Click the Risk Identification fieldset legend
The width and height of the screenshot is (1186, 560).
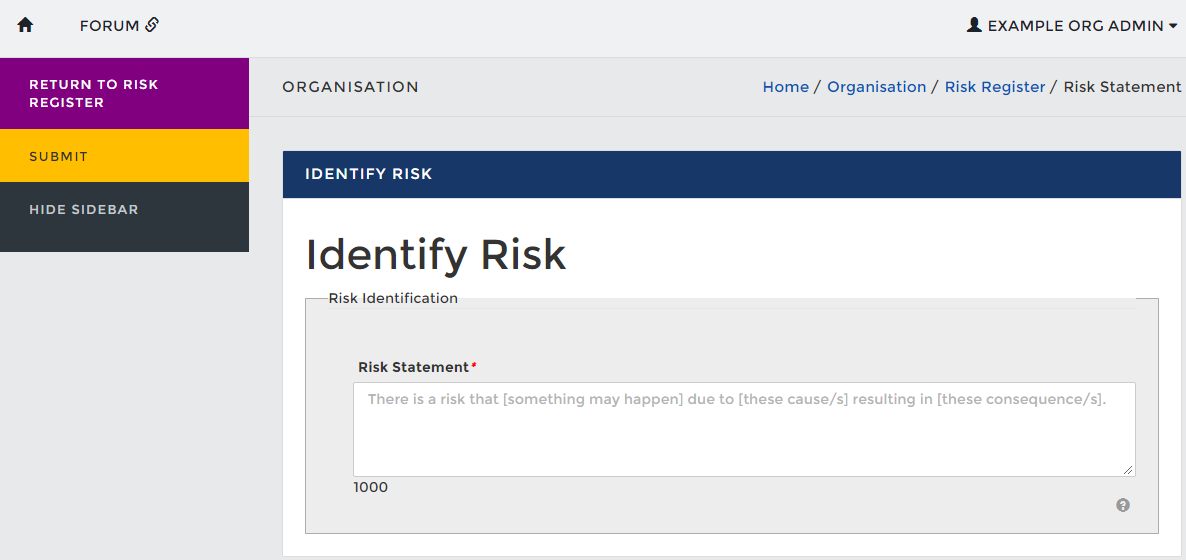pos(393,298)
